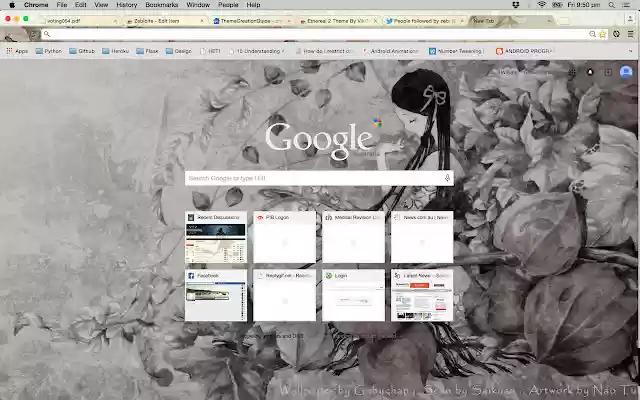This screenshot has height=400, width=640.
Task: Start voice search with the microphone icon
Action: pos(447,178)
